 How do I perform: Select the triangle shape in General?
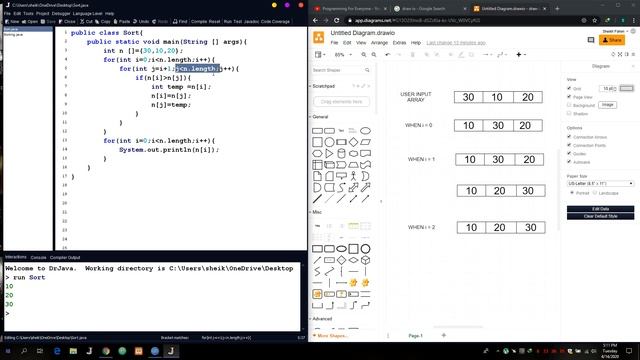click(x=329, y=153)
